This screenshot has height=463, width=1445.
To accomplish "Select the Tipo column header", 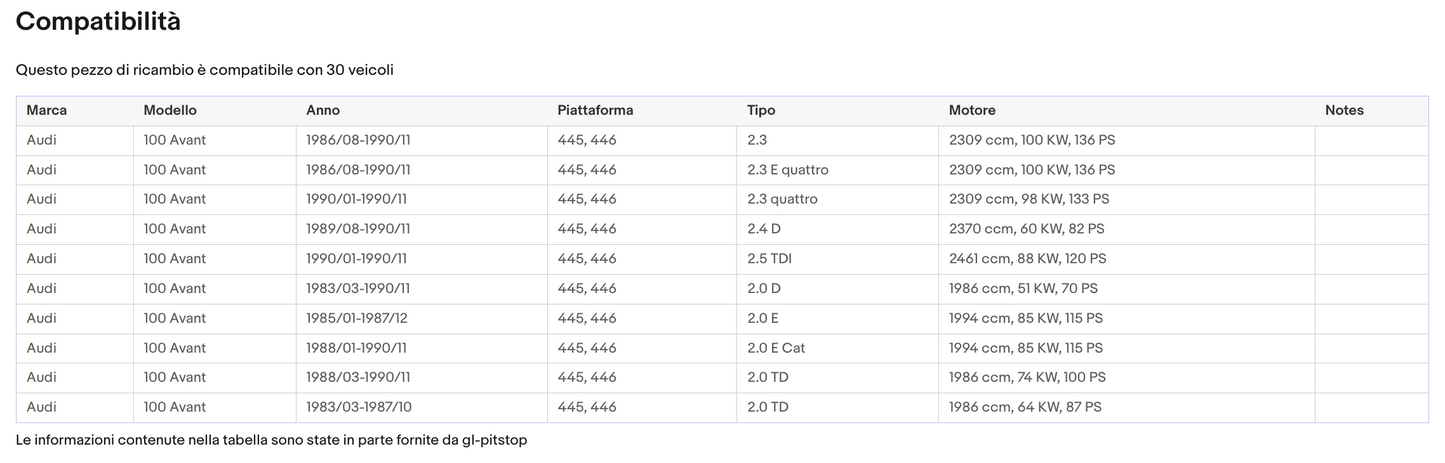I will click(761, 110).
